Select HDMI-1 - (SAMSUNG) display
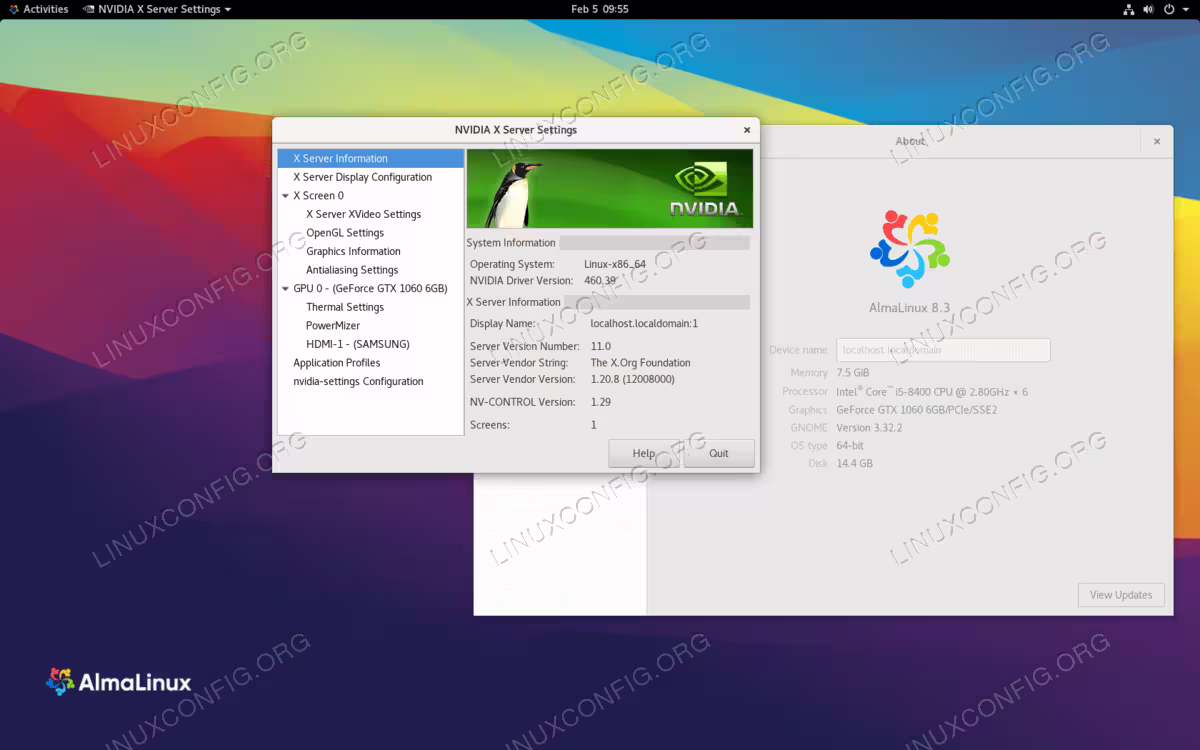Viewport: 1200px width, 750px height. pyautogui.click(x=358, y=344)
